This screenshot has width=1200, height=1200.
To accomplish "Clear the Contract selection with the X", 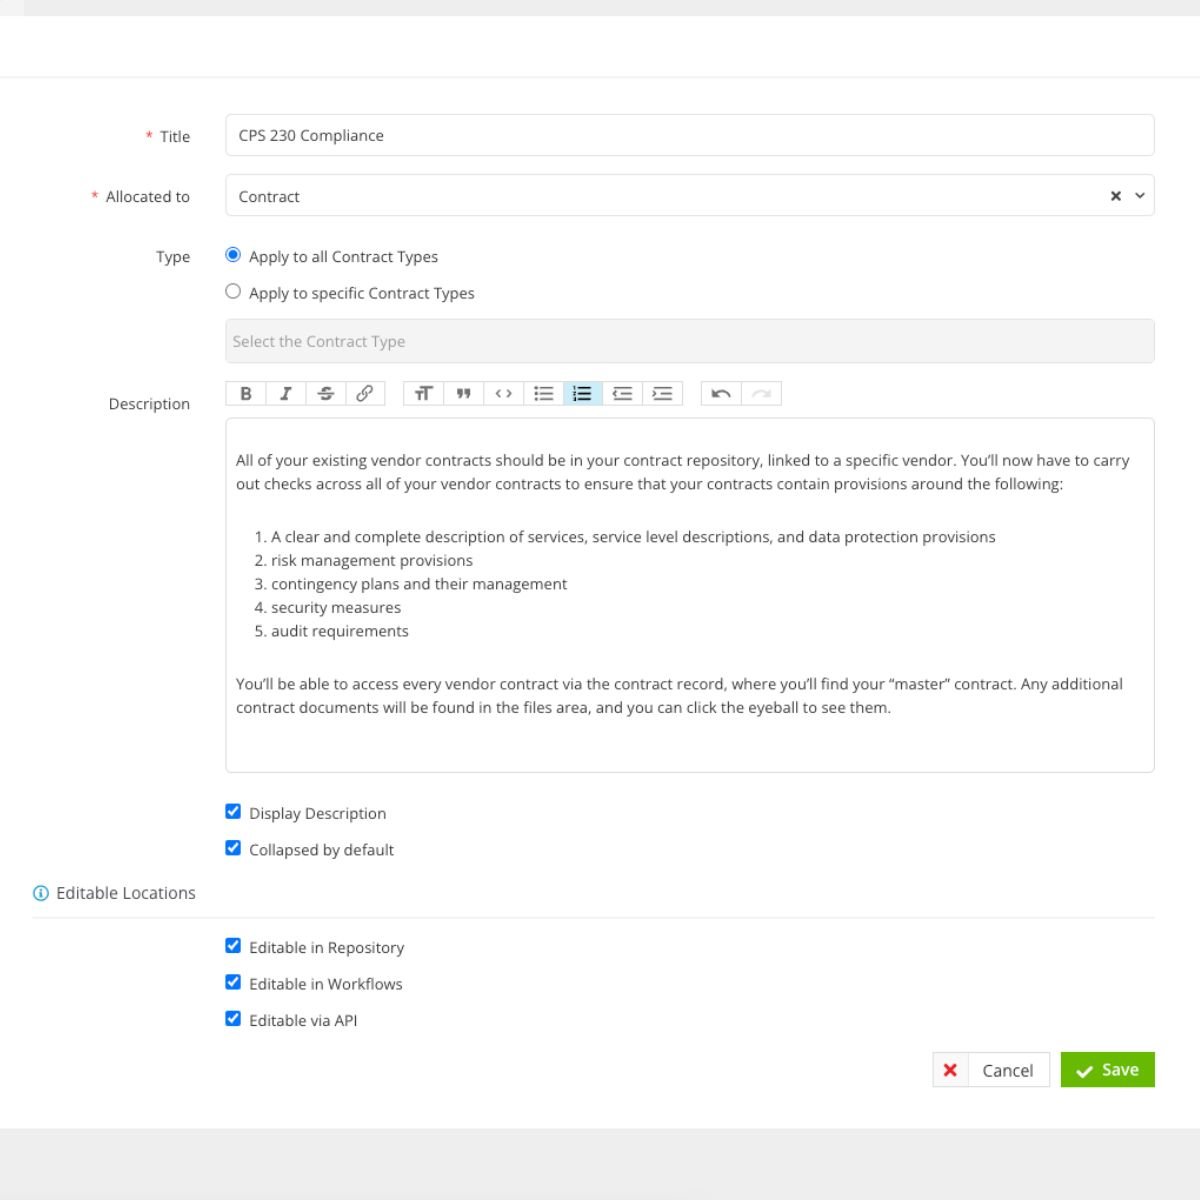I will click(x=1114, y=196).
